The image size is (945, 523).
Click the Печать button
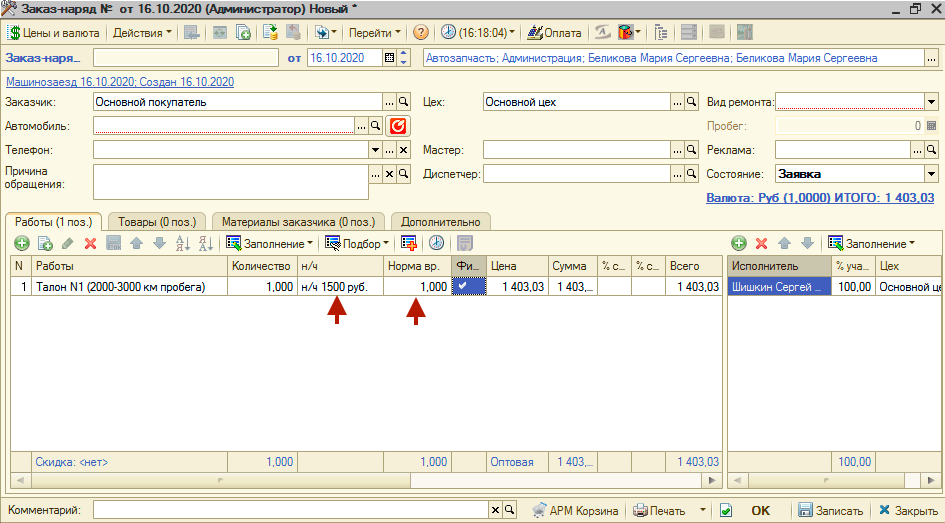[659, 510]
